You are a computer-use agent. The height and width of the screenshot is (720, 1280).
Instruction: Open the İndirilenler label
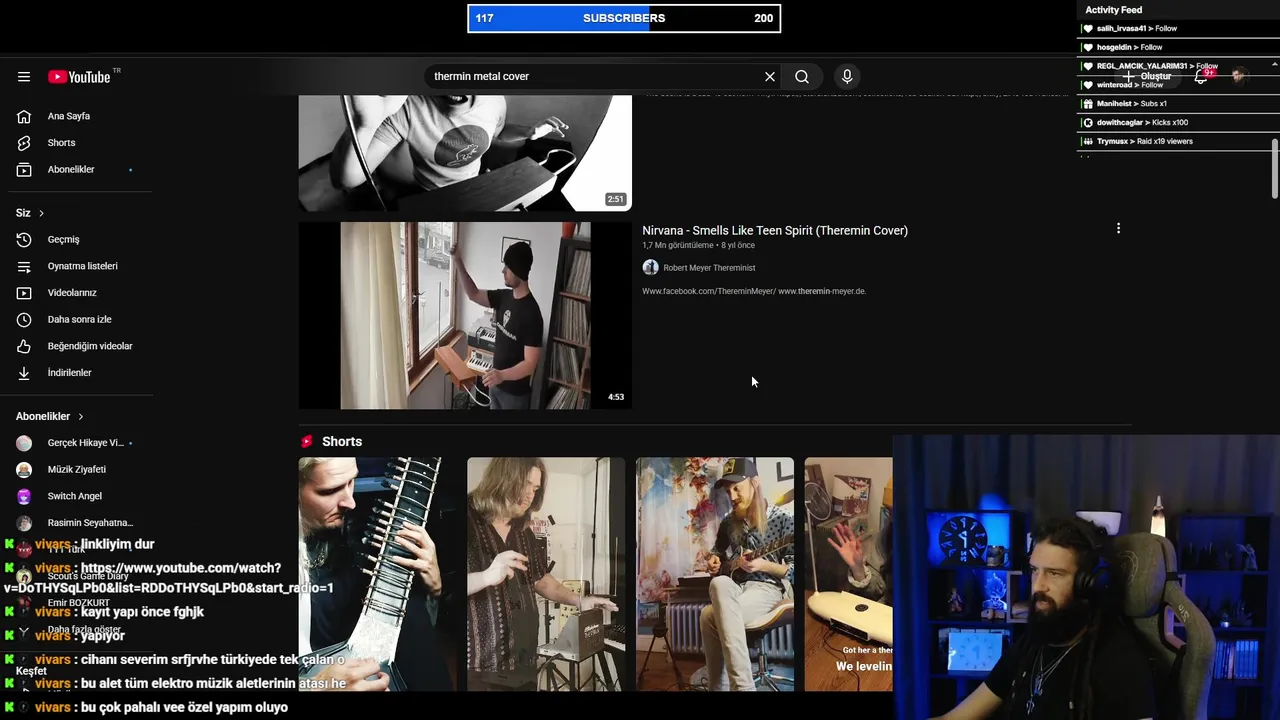69,373
